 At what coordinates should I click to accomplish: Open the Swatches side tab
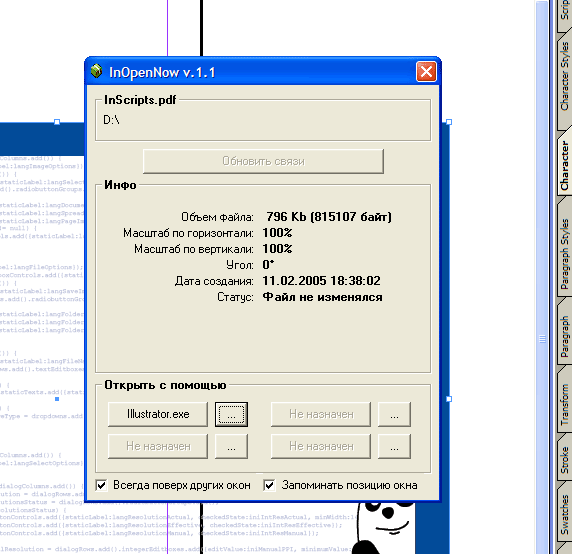(x=565, y=514)
